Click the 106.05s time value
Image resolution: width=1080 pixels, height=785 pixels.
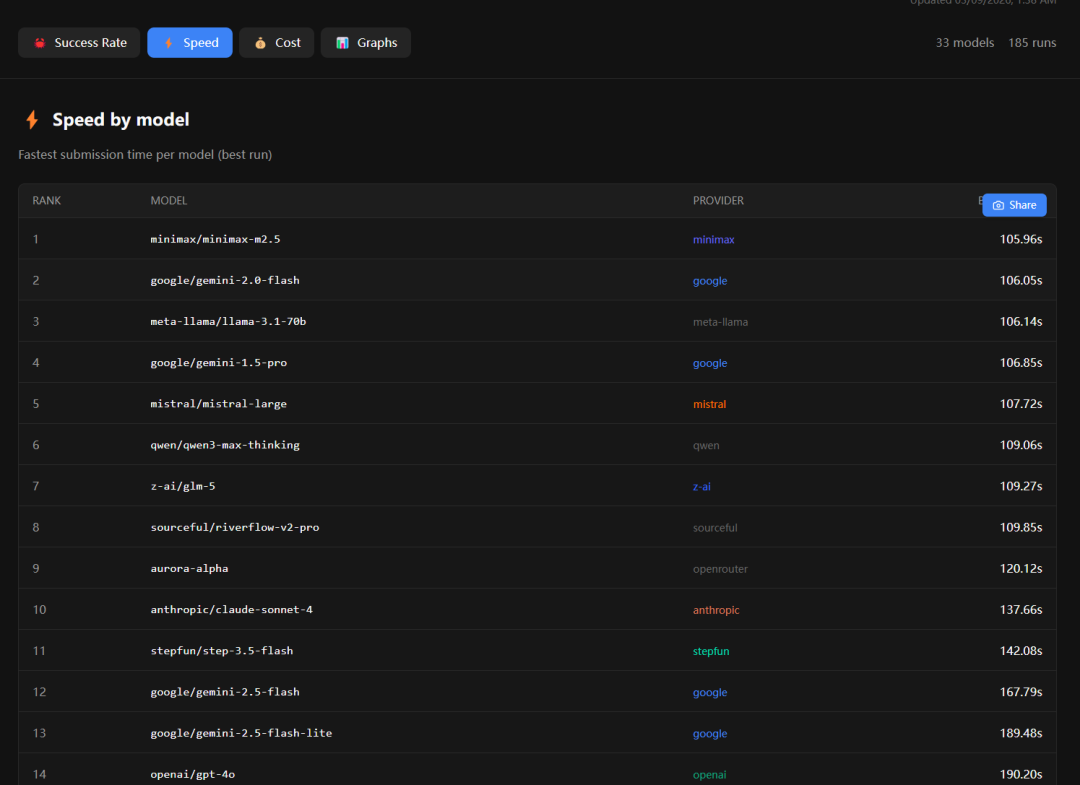click(x=1021, y=280)
